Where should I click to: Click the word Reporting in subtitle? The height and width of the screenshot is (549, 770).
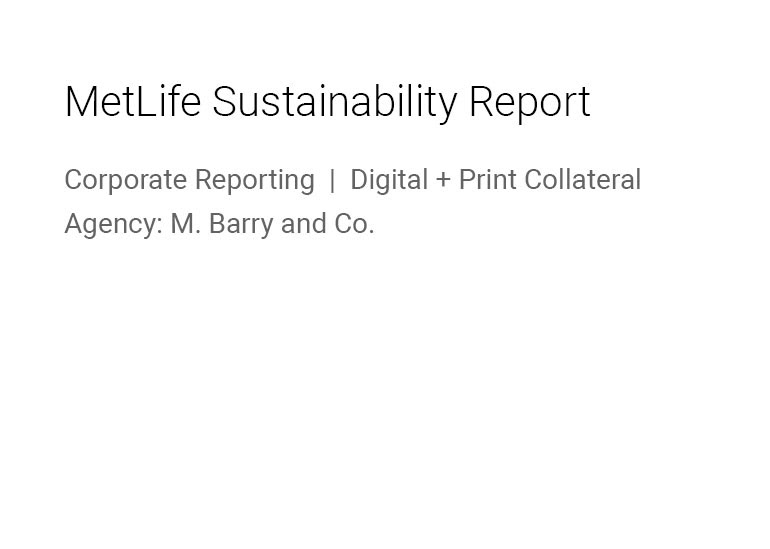(x=255, y=181)
